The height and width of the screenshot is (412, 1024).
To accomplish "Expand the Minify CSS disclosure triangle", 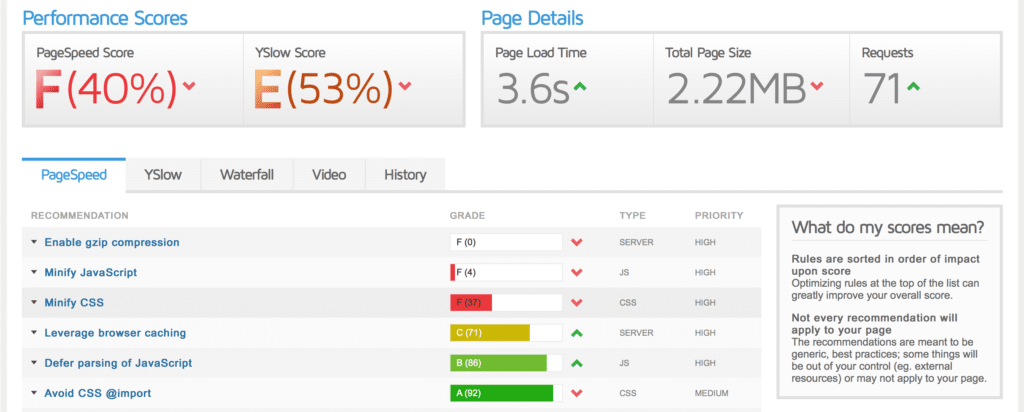I will point(34,303).
